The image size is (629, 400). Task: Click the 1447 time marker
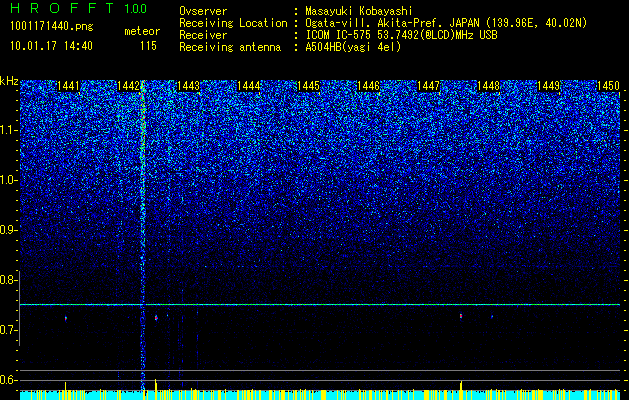[428, 86]
